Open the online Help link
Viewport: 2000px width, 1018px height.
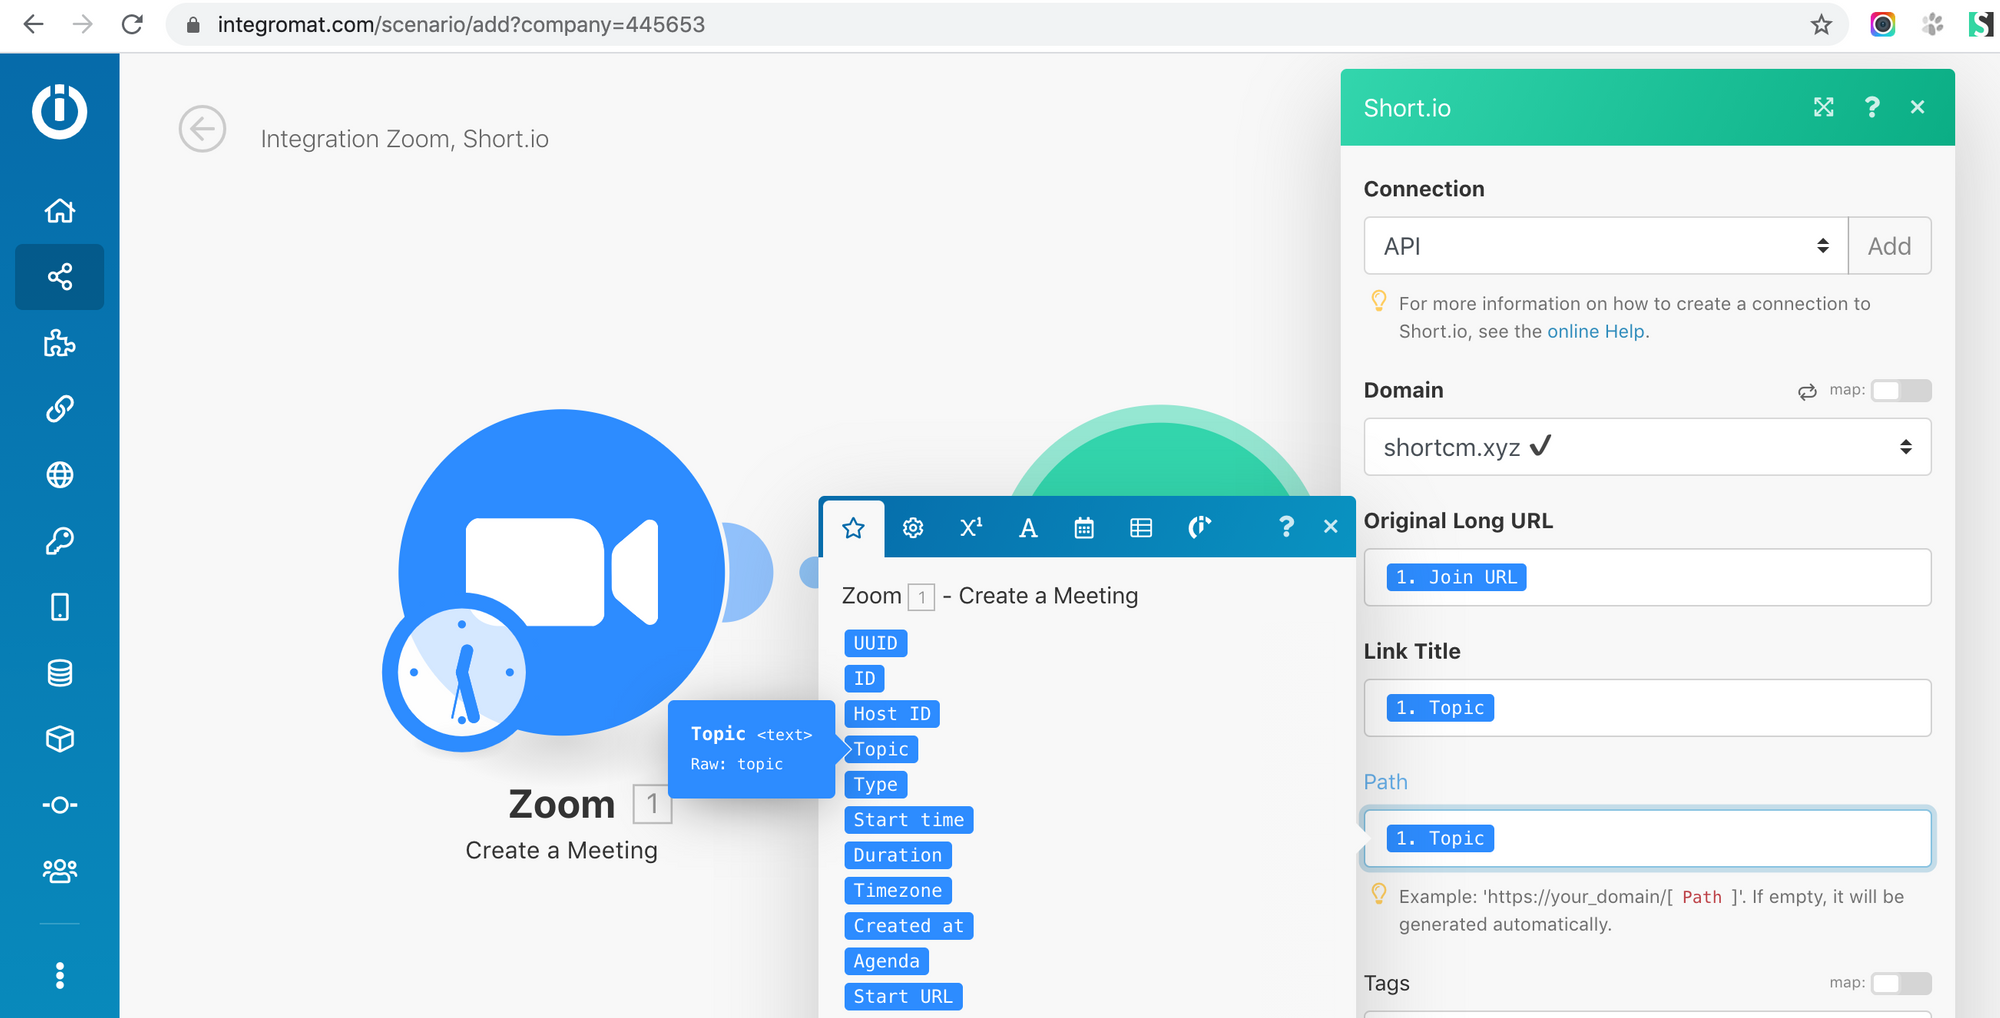(x=1596, y=331)
